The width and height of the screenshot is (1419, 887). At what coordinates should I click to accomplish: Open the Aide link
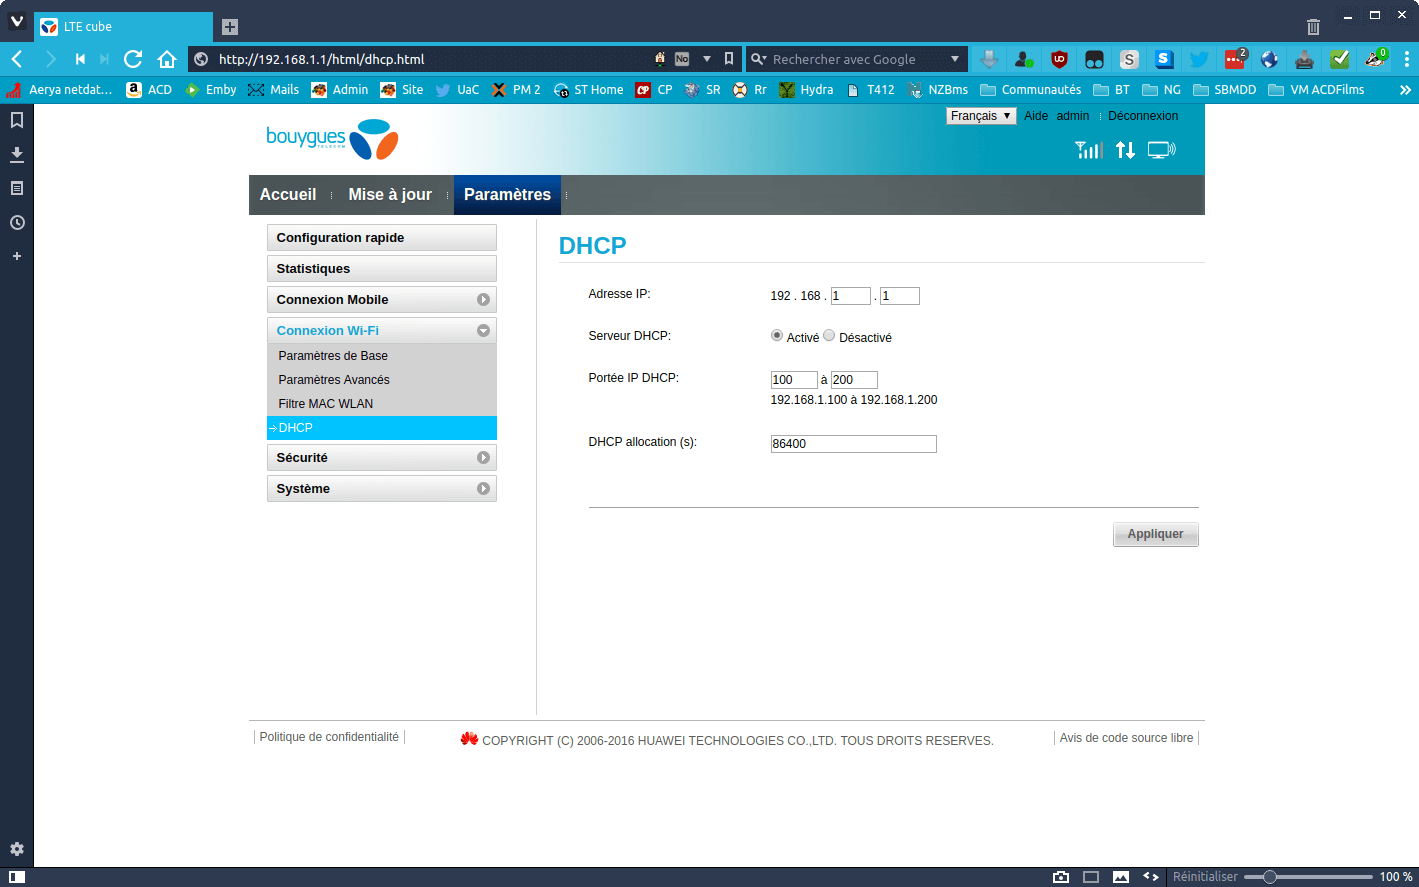pyautogui.click(x=1036, y=116)
